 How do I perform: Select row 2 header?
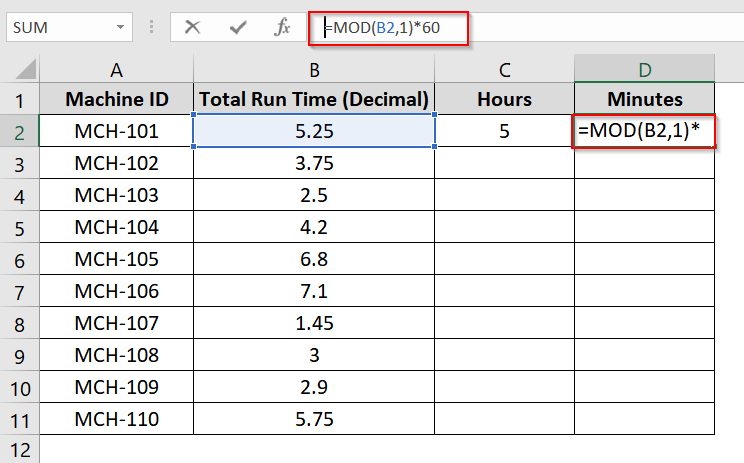(19, 131)
